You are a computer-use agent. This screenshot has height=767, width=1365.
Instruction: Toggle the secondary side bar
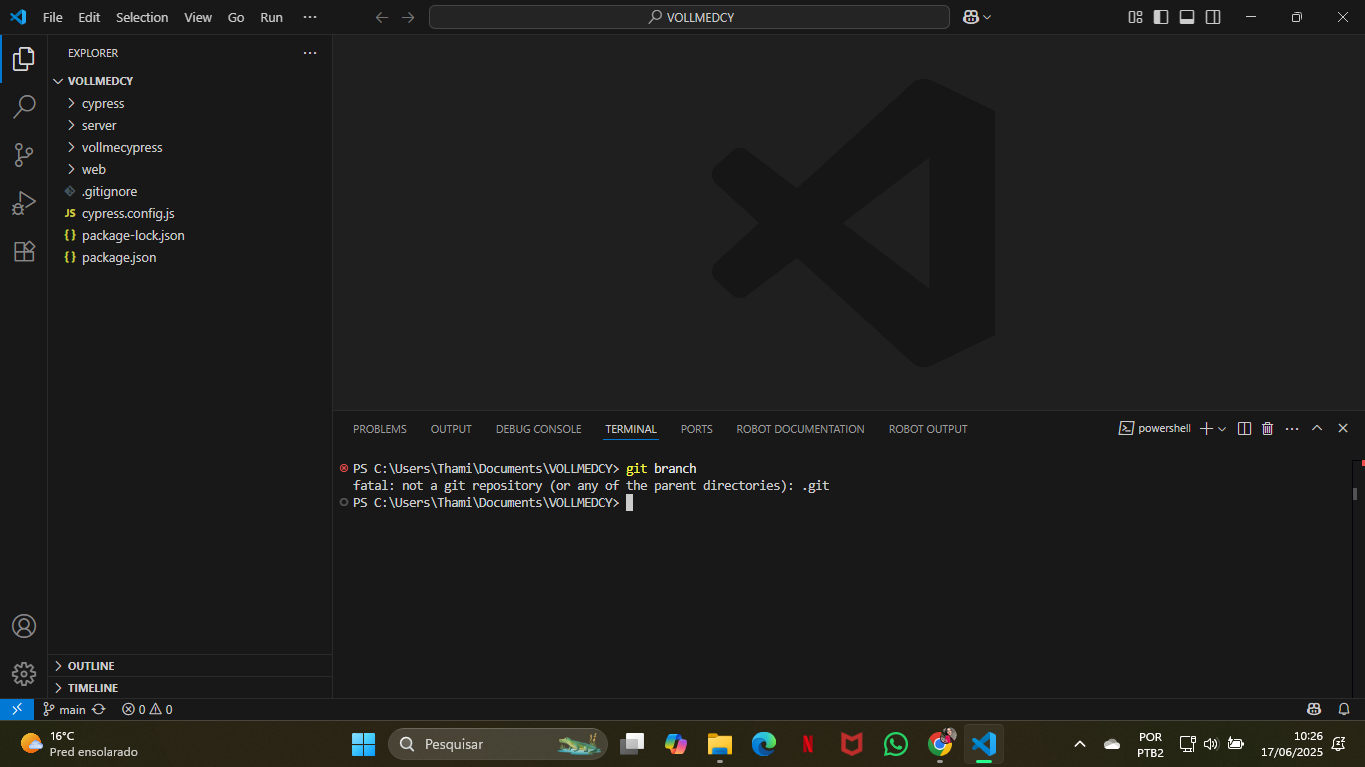click(1213, 17)
